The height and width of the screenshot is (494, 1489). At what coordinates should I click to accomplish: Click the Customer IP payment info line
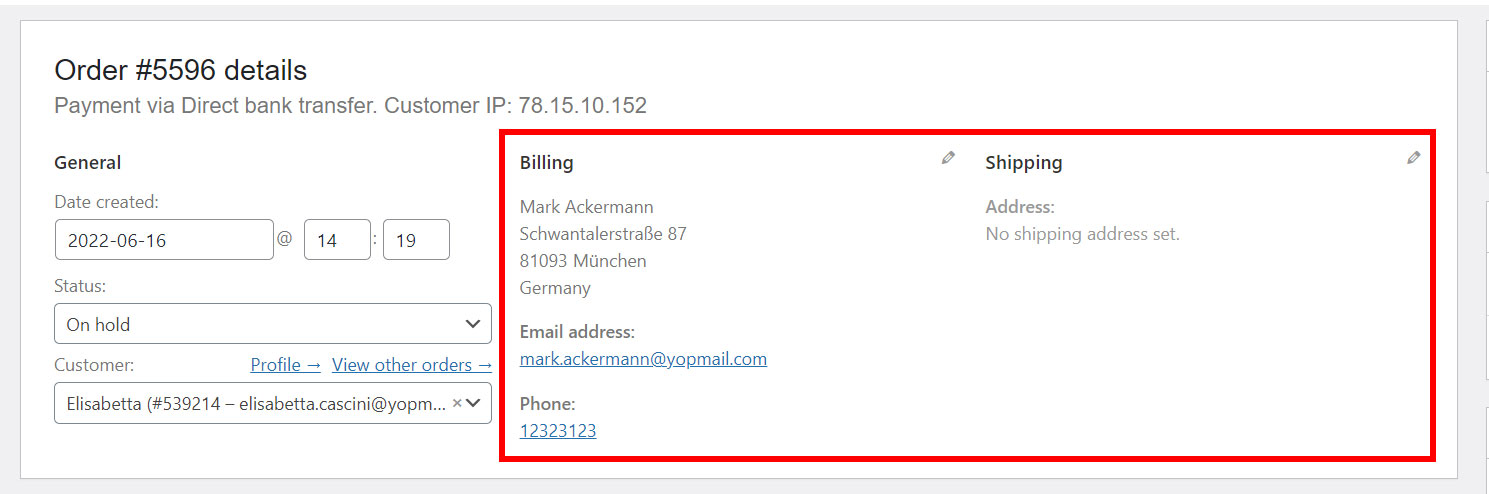[351, 105]
